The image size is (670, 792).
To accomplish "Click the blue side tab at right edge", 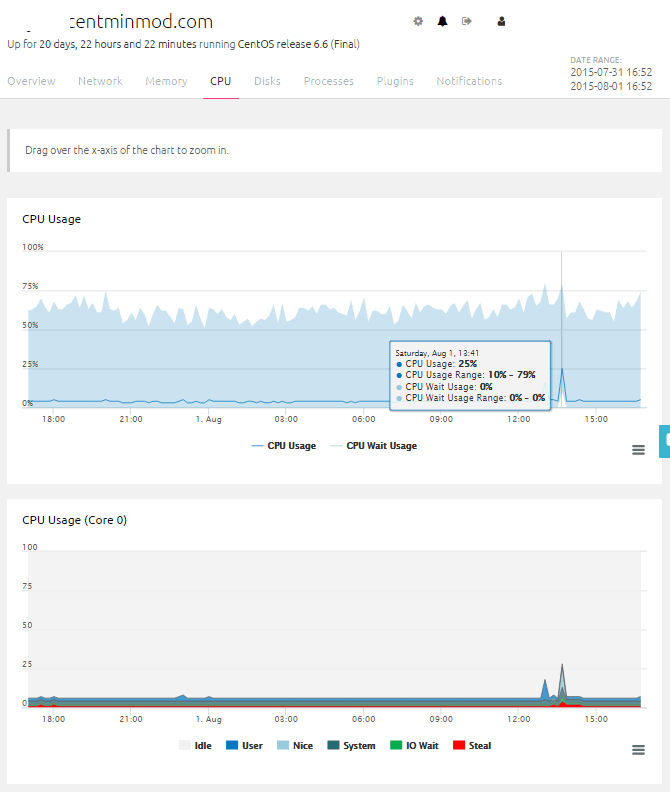I will tap(665, 440).
